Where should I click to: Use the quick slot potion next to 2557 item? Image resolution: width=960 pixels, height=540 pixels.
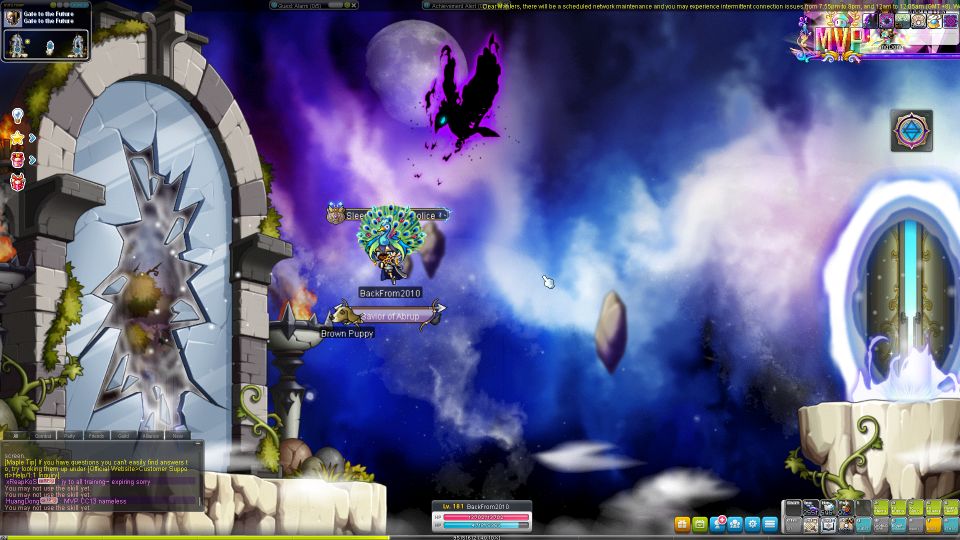coord(828,508)
